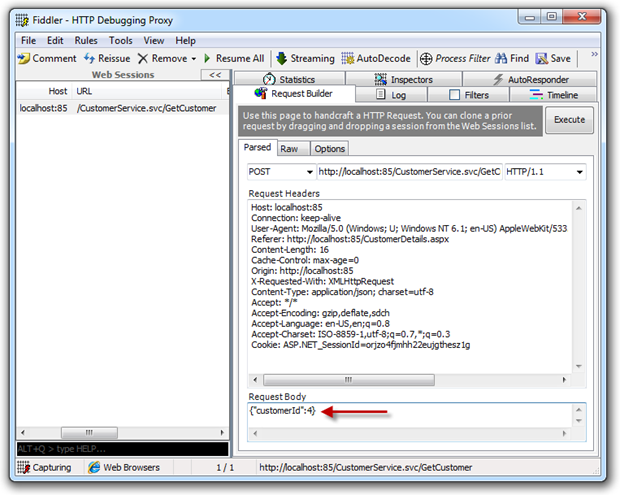Toggle Streaming mode icon

281,59
